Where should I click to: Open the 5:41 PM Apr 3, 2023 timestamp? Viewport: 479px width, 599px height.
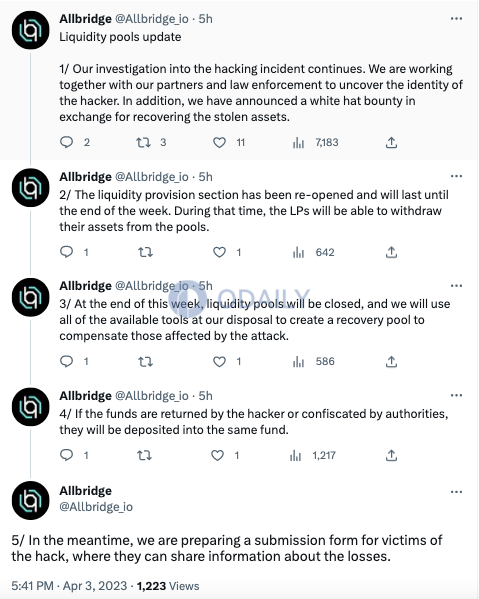point(69,586)
